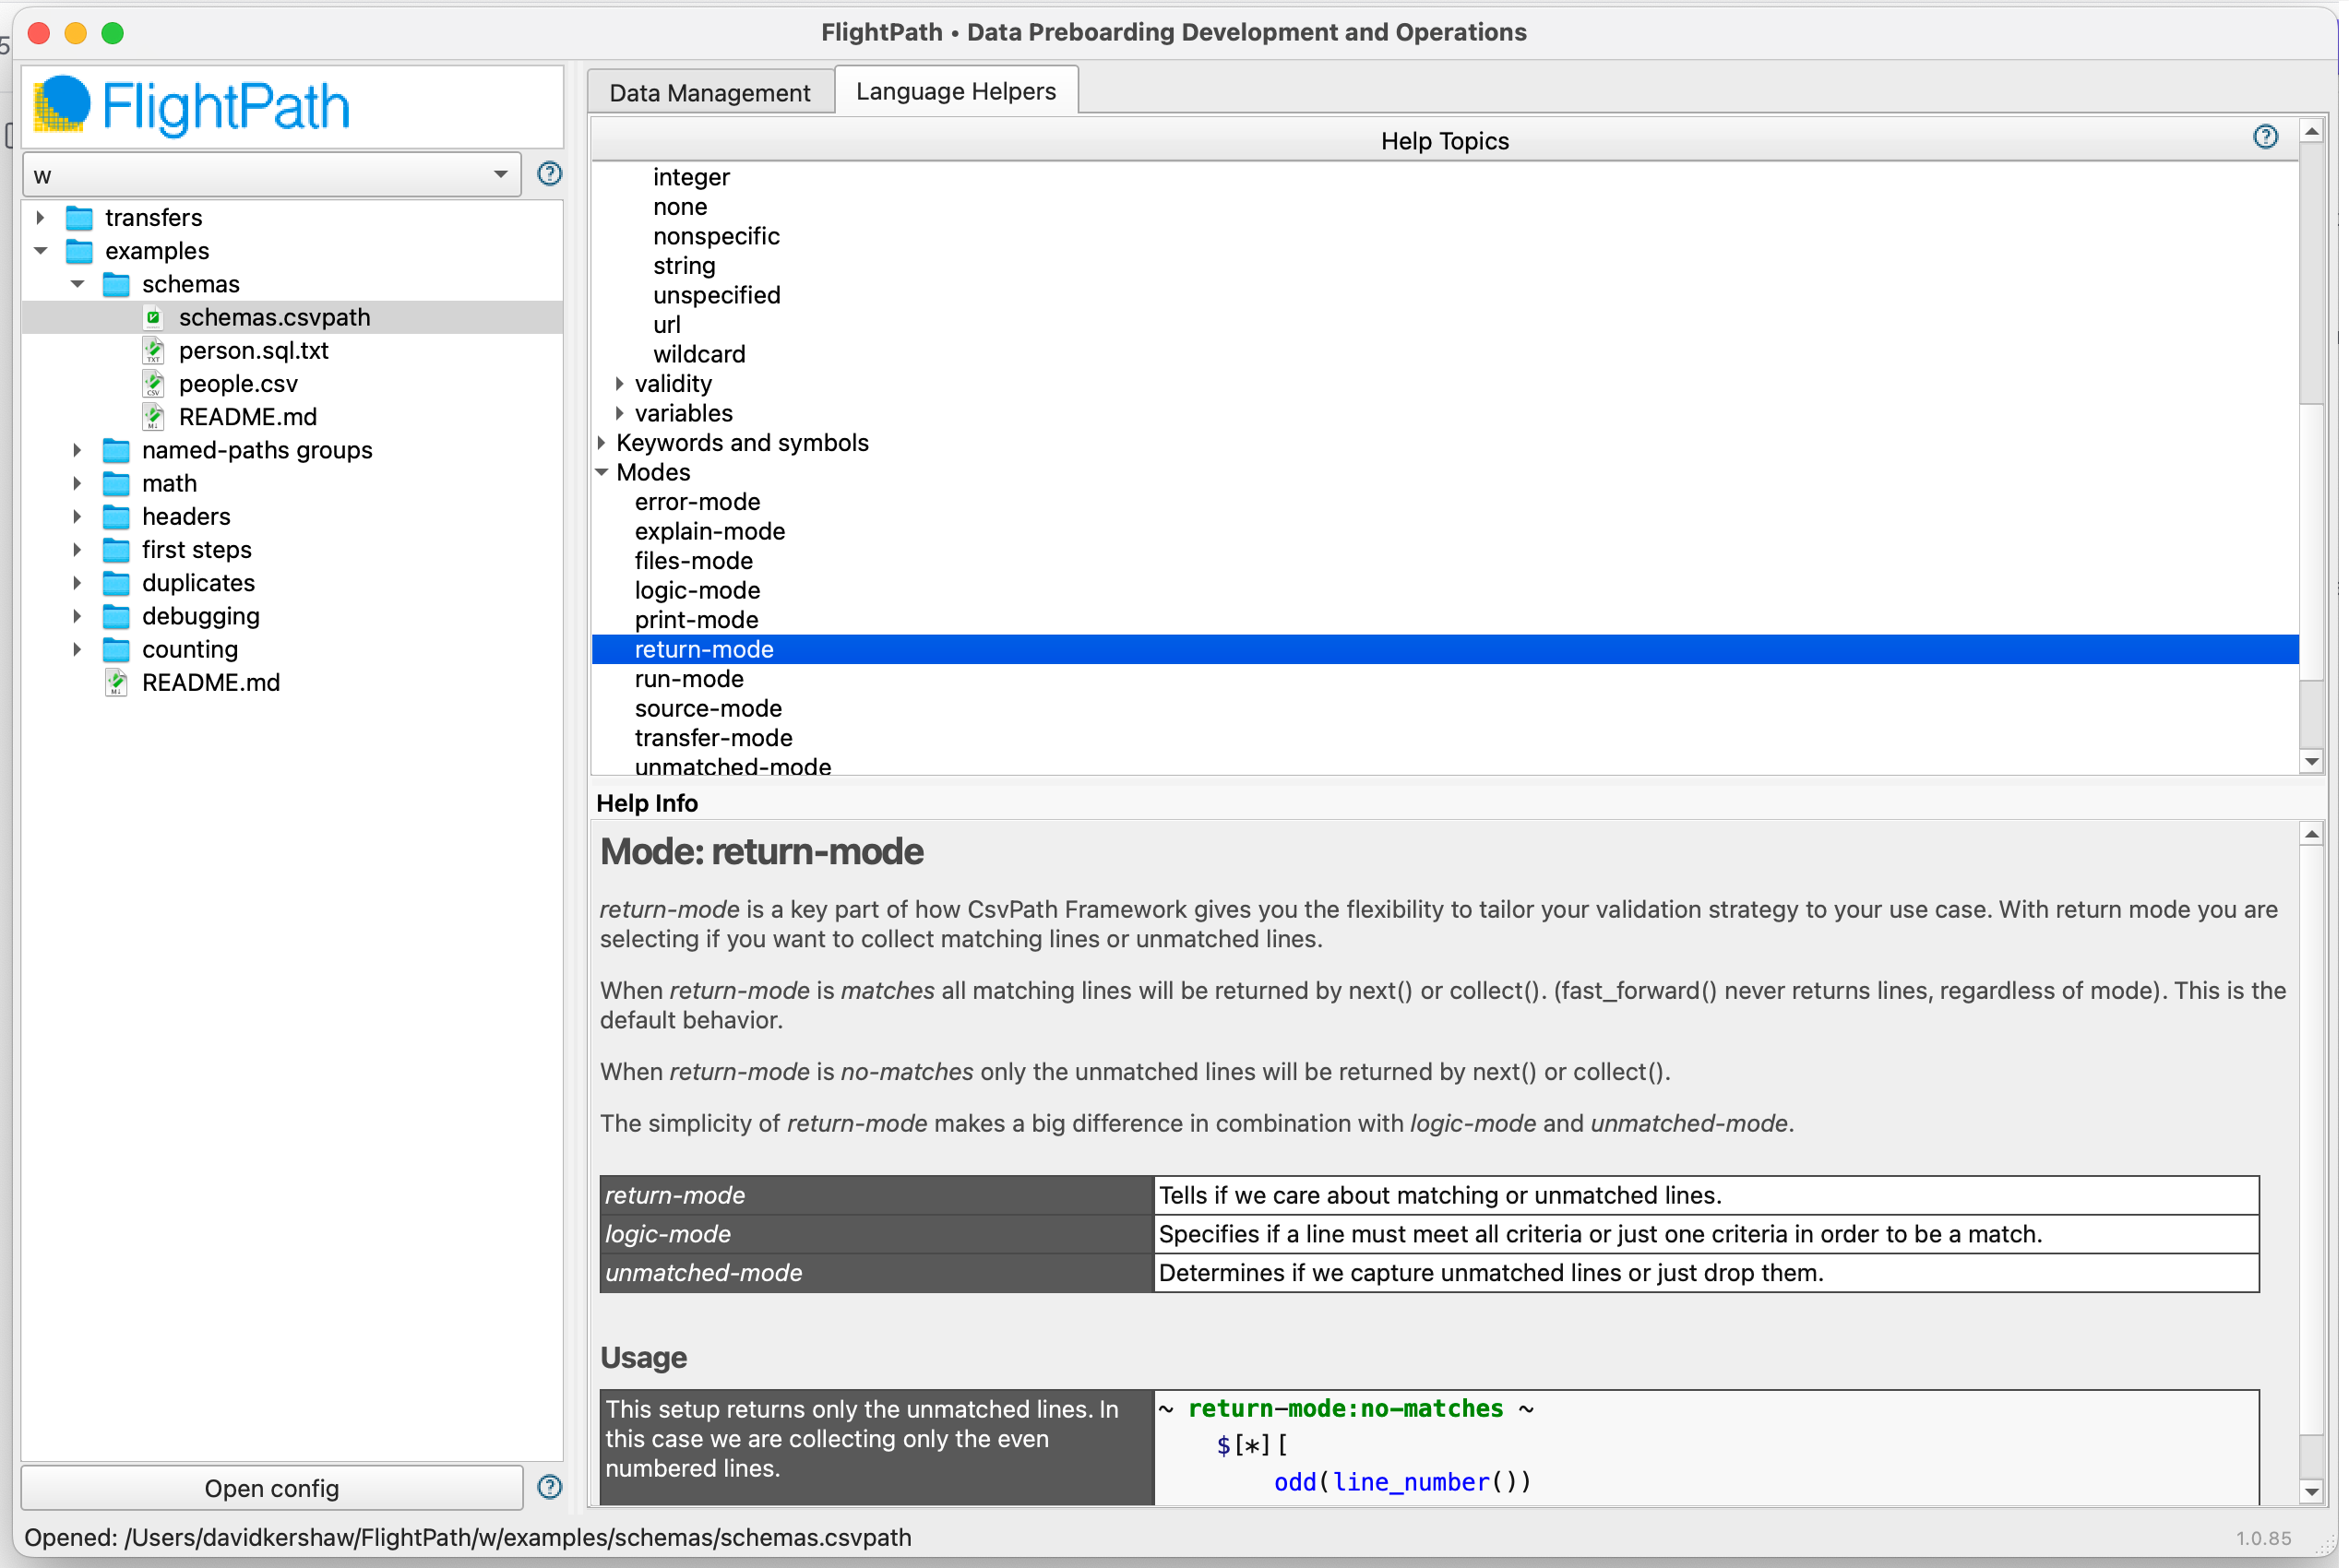Click the schemas folder icon
The image size is (2349, 1568).
pyautogui.click(x=117, y=285)
